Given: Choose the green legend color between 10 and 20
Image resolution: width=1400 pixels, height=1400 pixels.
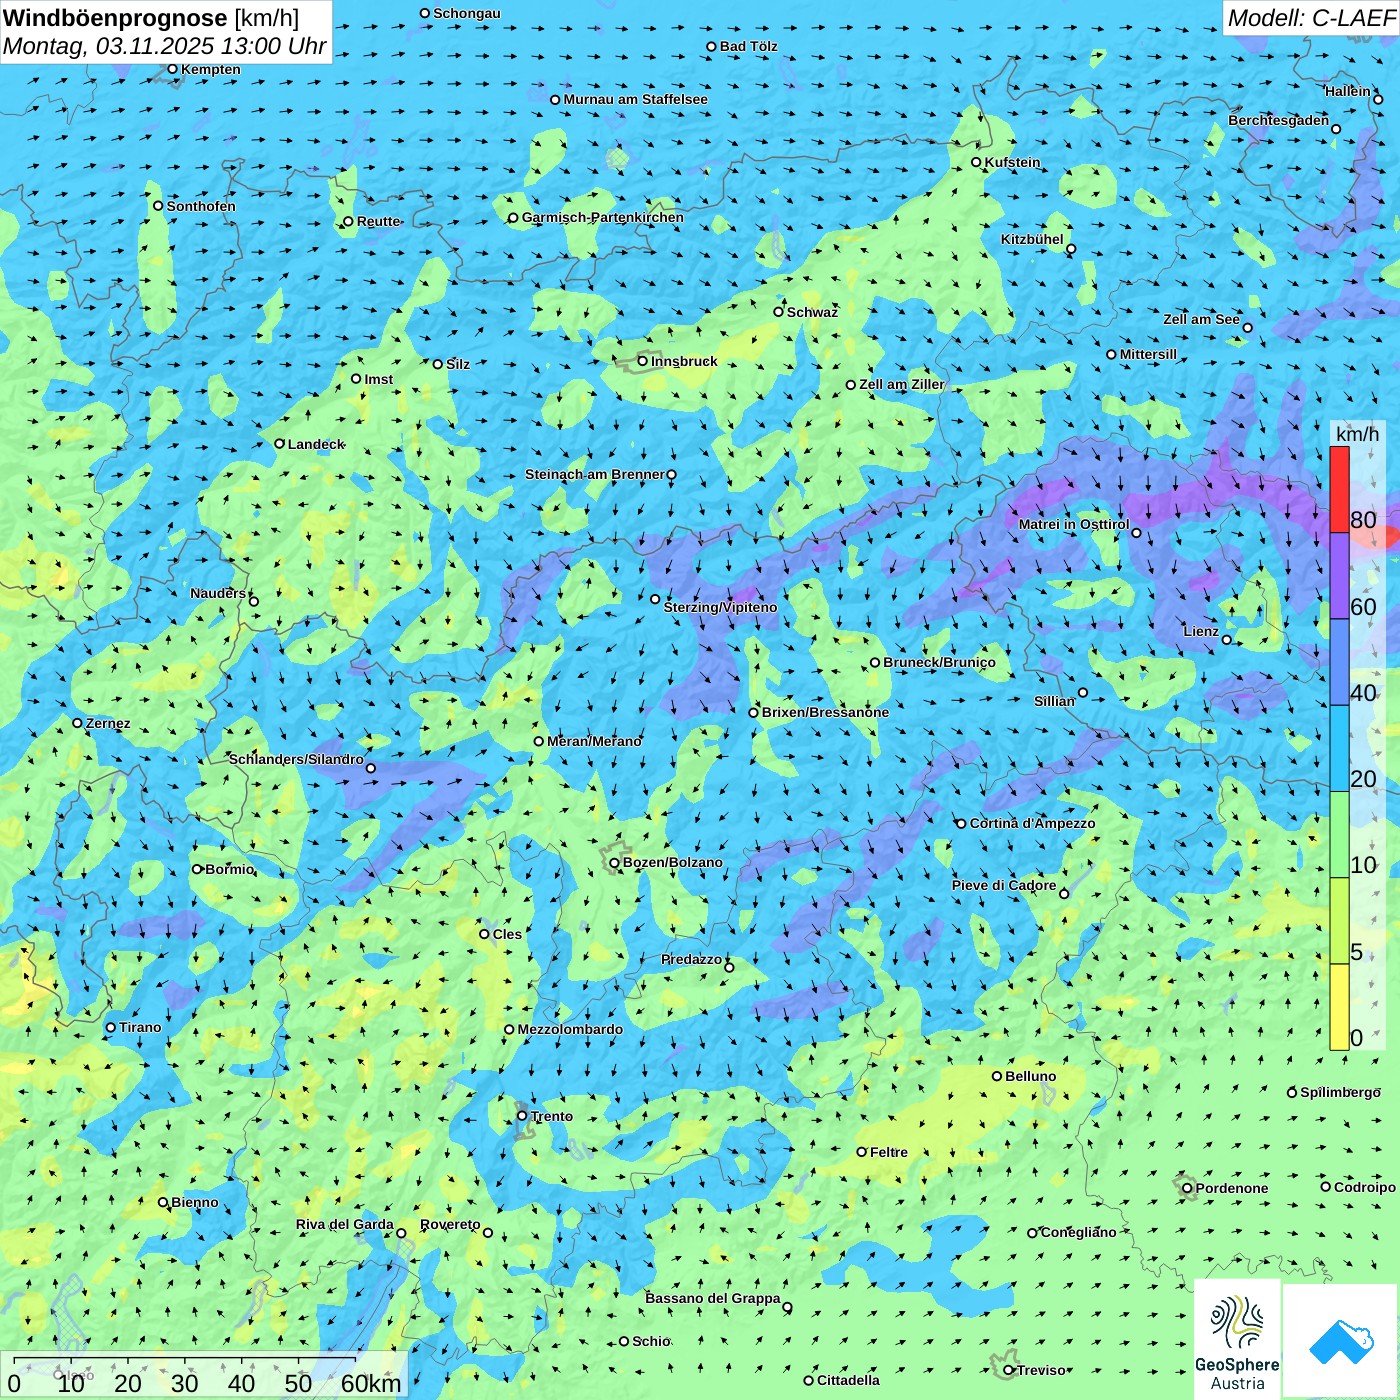Looking at the screenshot, I should tap(1339, 835).
